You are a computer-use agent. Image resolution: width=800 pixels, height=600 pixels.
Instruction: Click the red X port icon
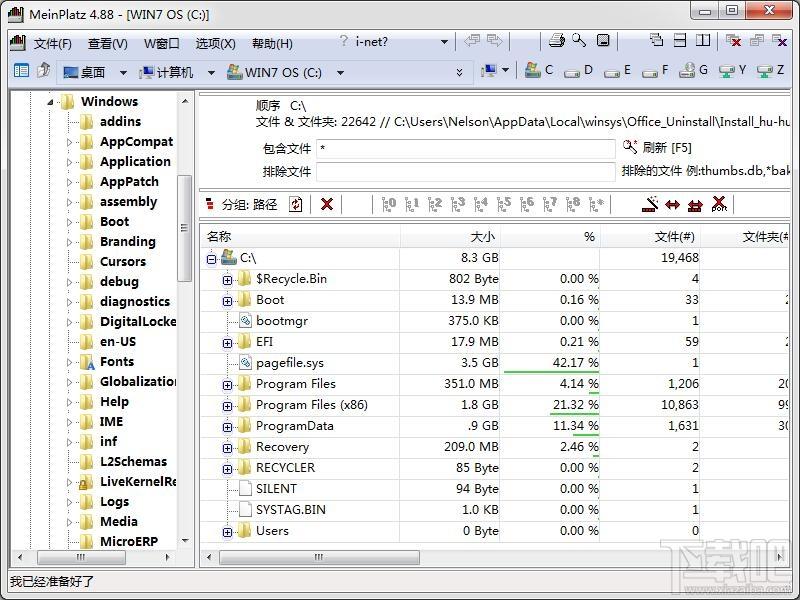tap(719, 204)
